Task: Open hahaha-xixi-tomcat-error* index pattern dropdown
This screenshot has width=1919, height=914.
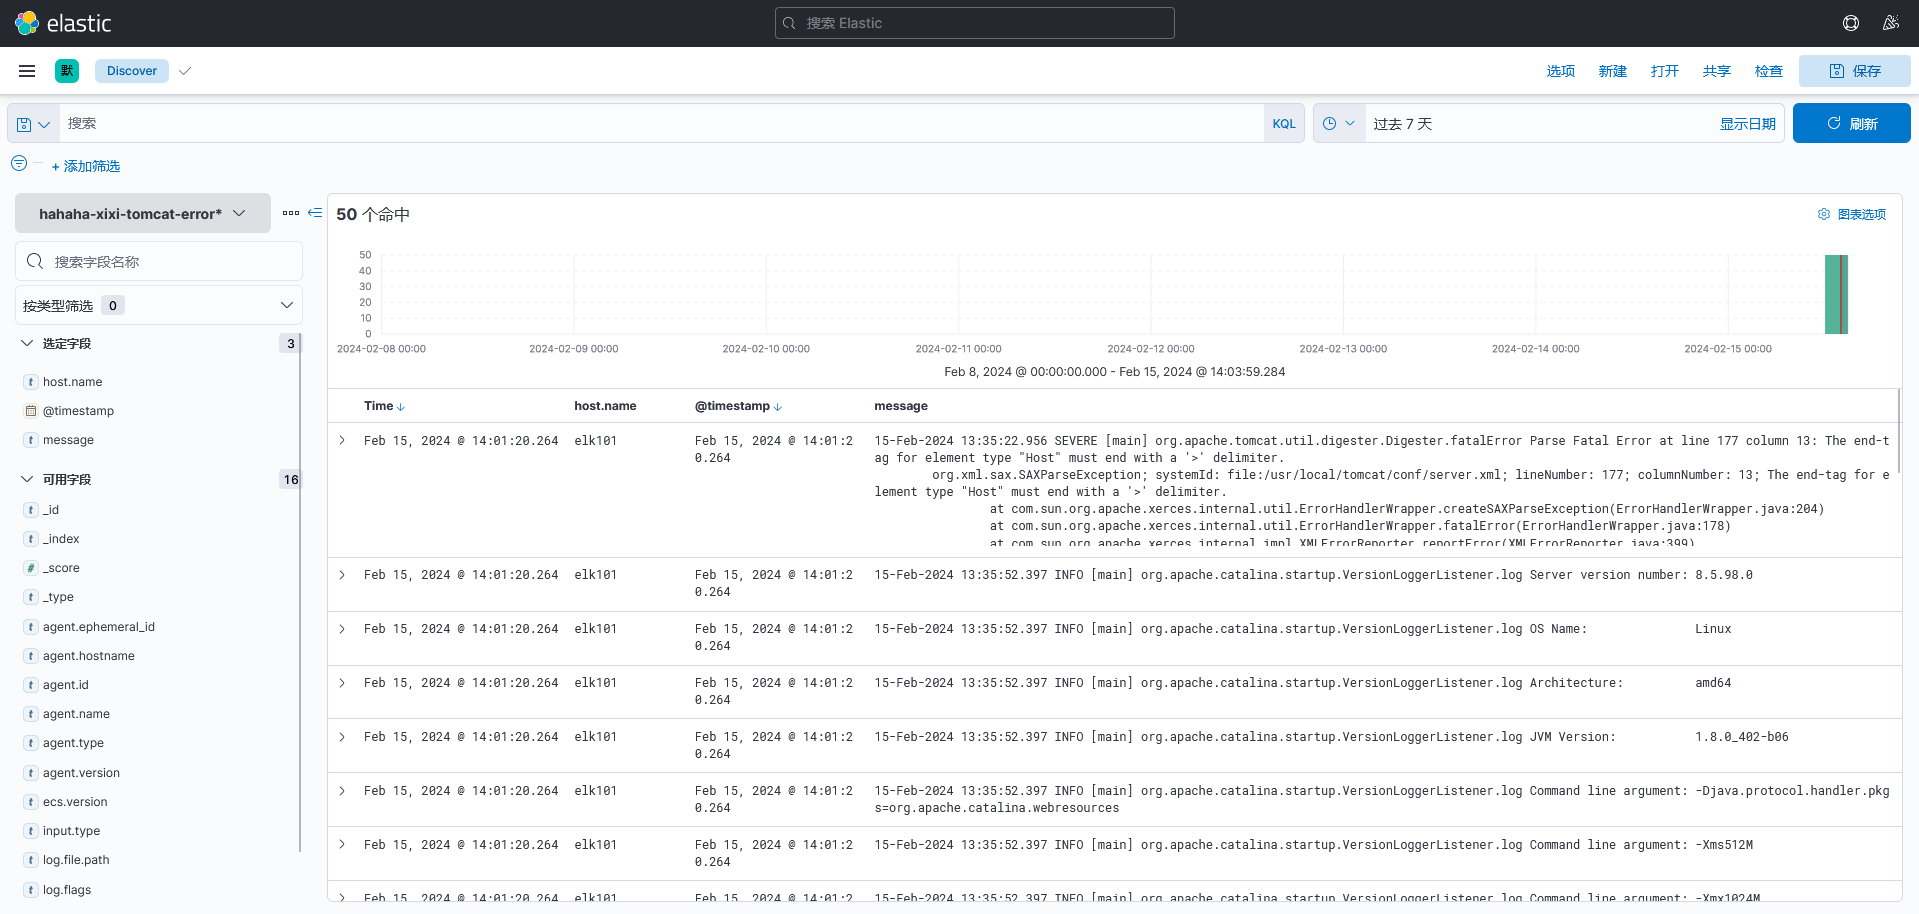Action: (142, 213)
